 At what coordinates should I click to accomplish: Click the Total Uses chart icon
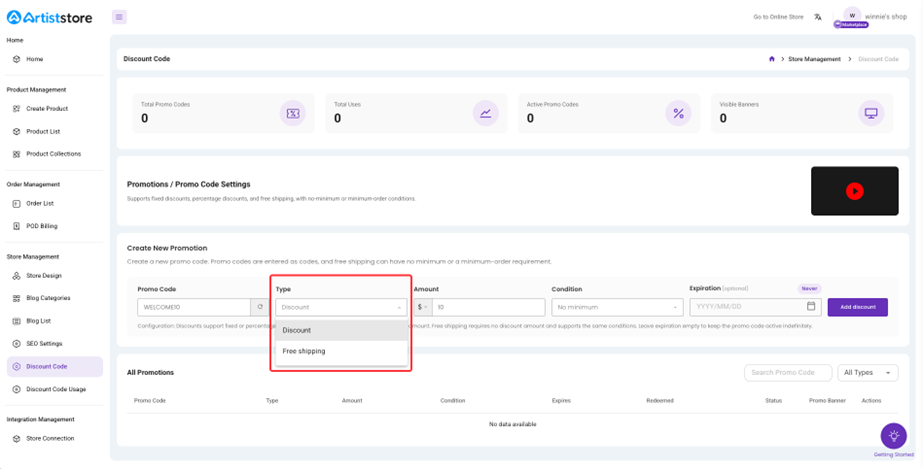click(486, 114)
